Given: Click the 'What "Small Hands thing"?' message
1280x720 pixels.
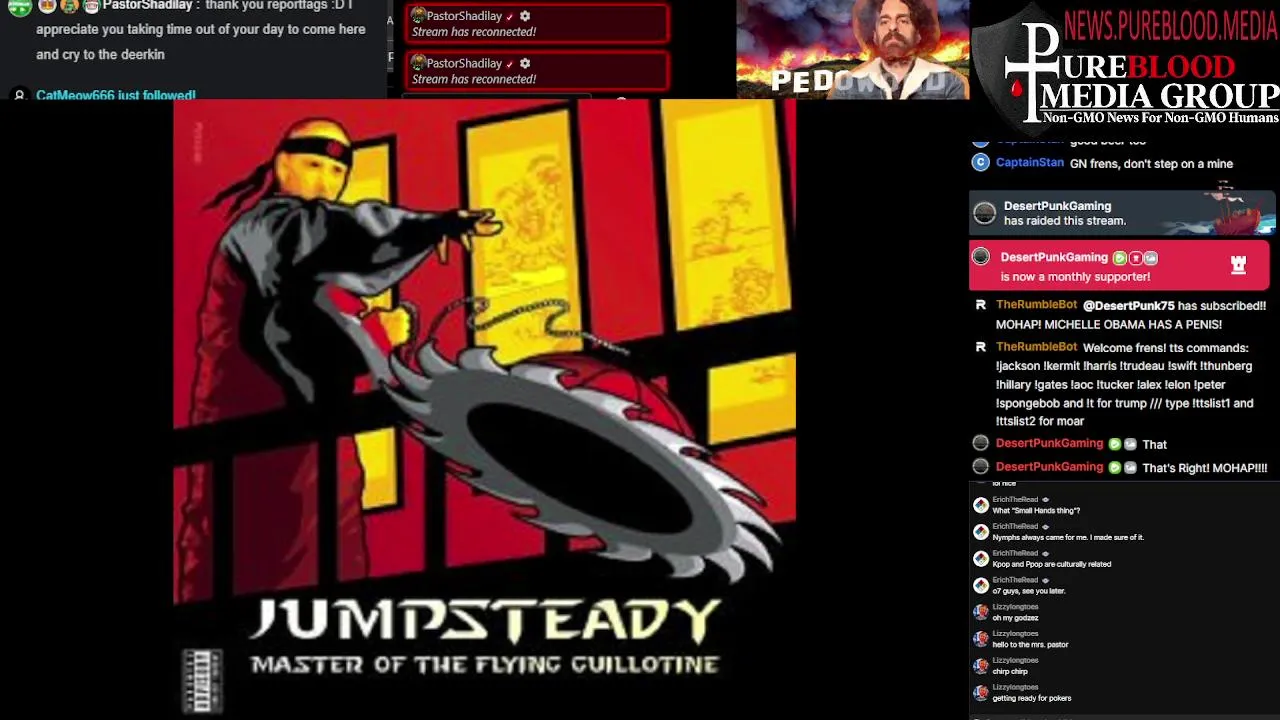Looking at the screenshot, I should click(x=1036, y=511).
